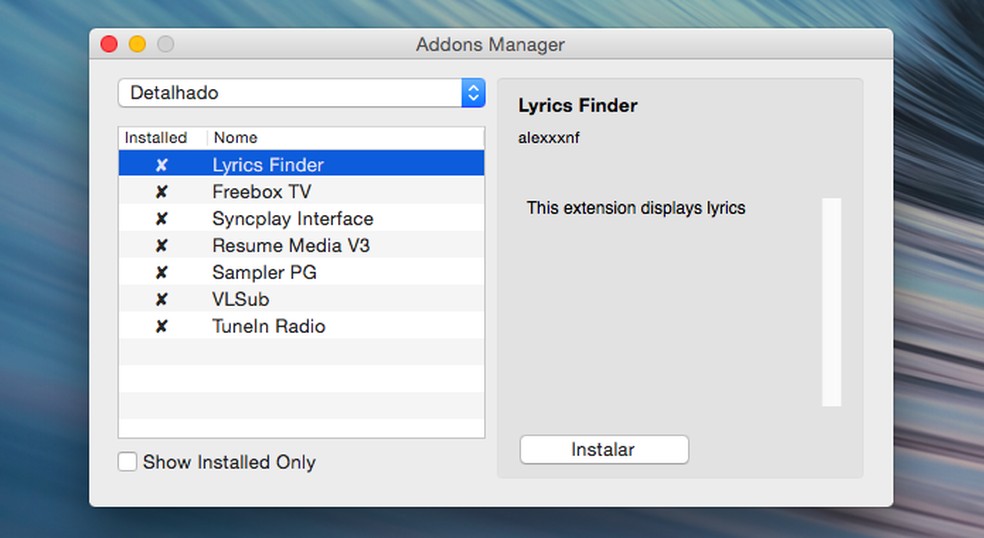Choose the VLSub addon in the list
The height and width of the screenshot is (538, 984).
coord(241,300)
